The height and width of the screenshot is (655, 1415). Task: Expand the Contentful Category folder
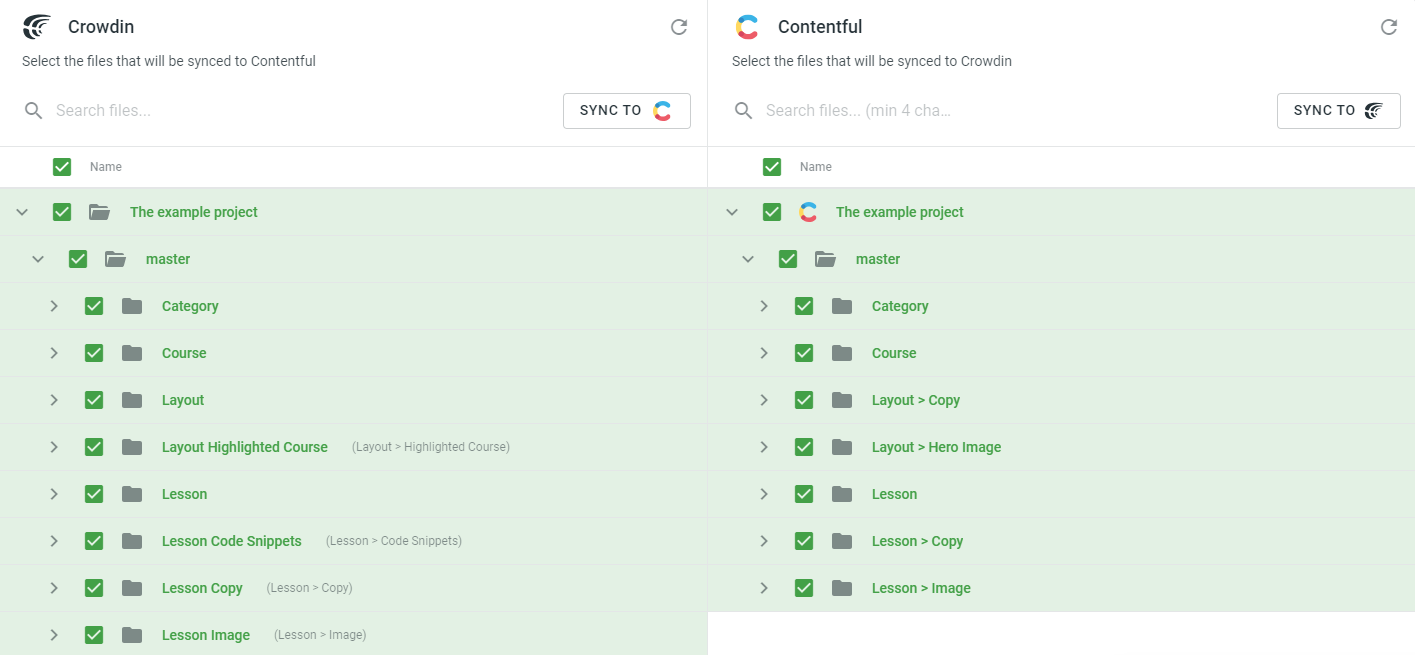pos(764,306)
